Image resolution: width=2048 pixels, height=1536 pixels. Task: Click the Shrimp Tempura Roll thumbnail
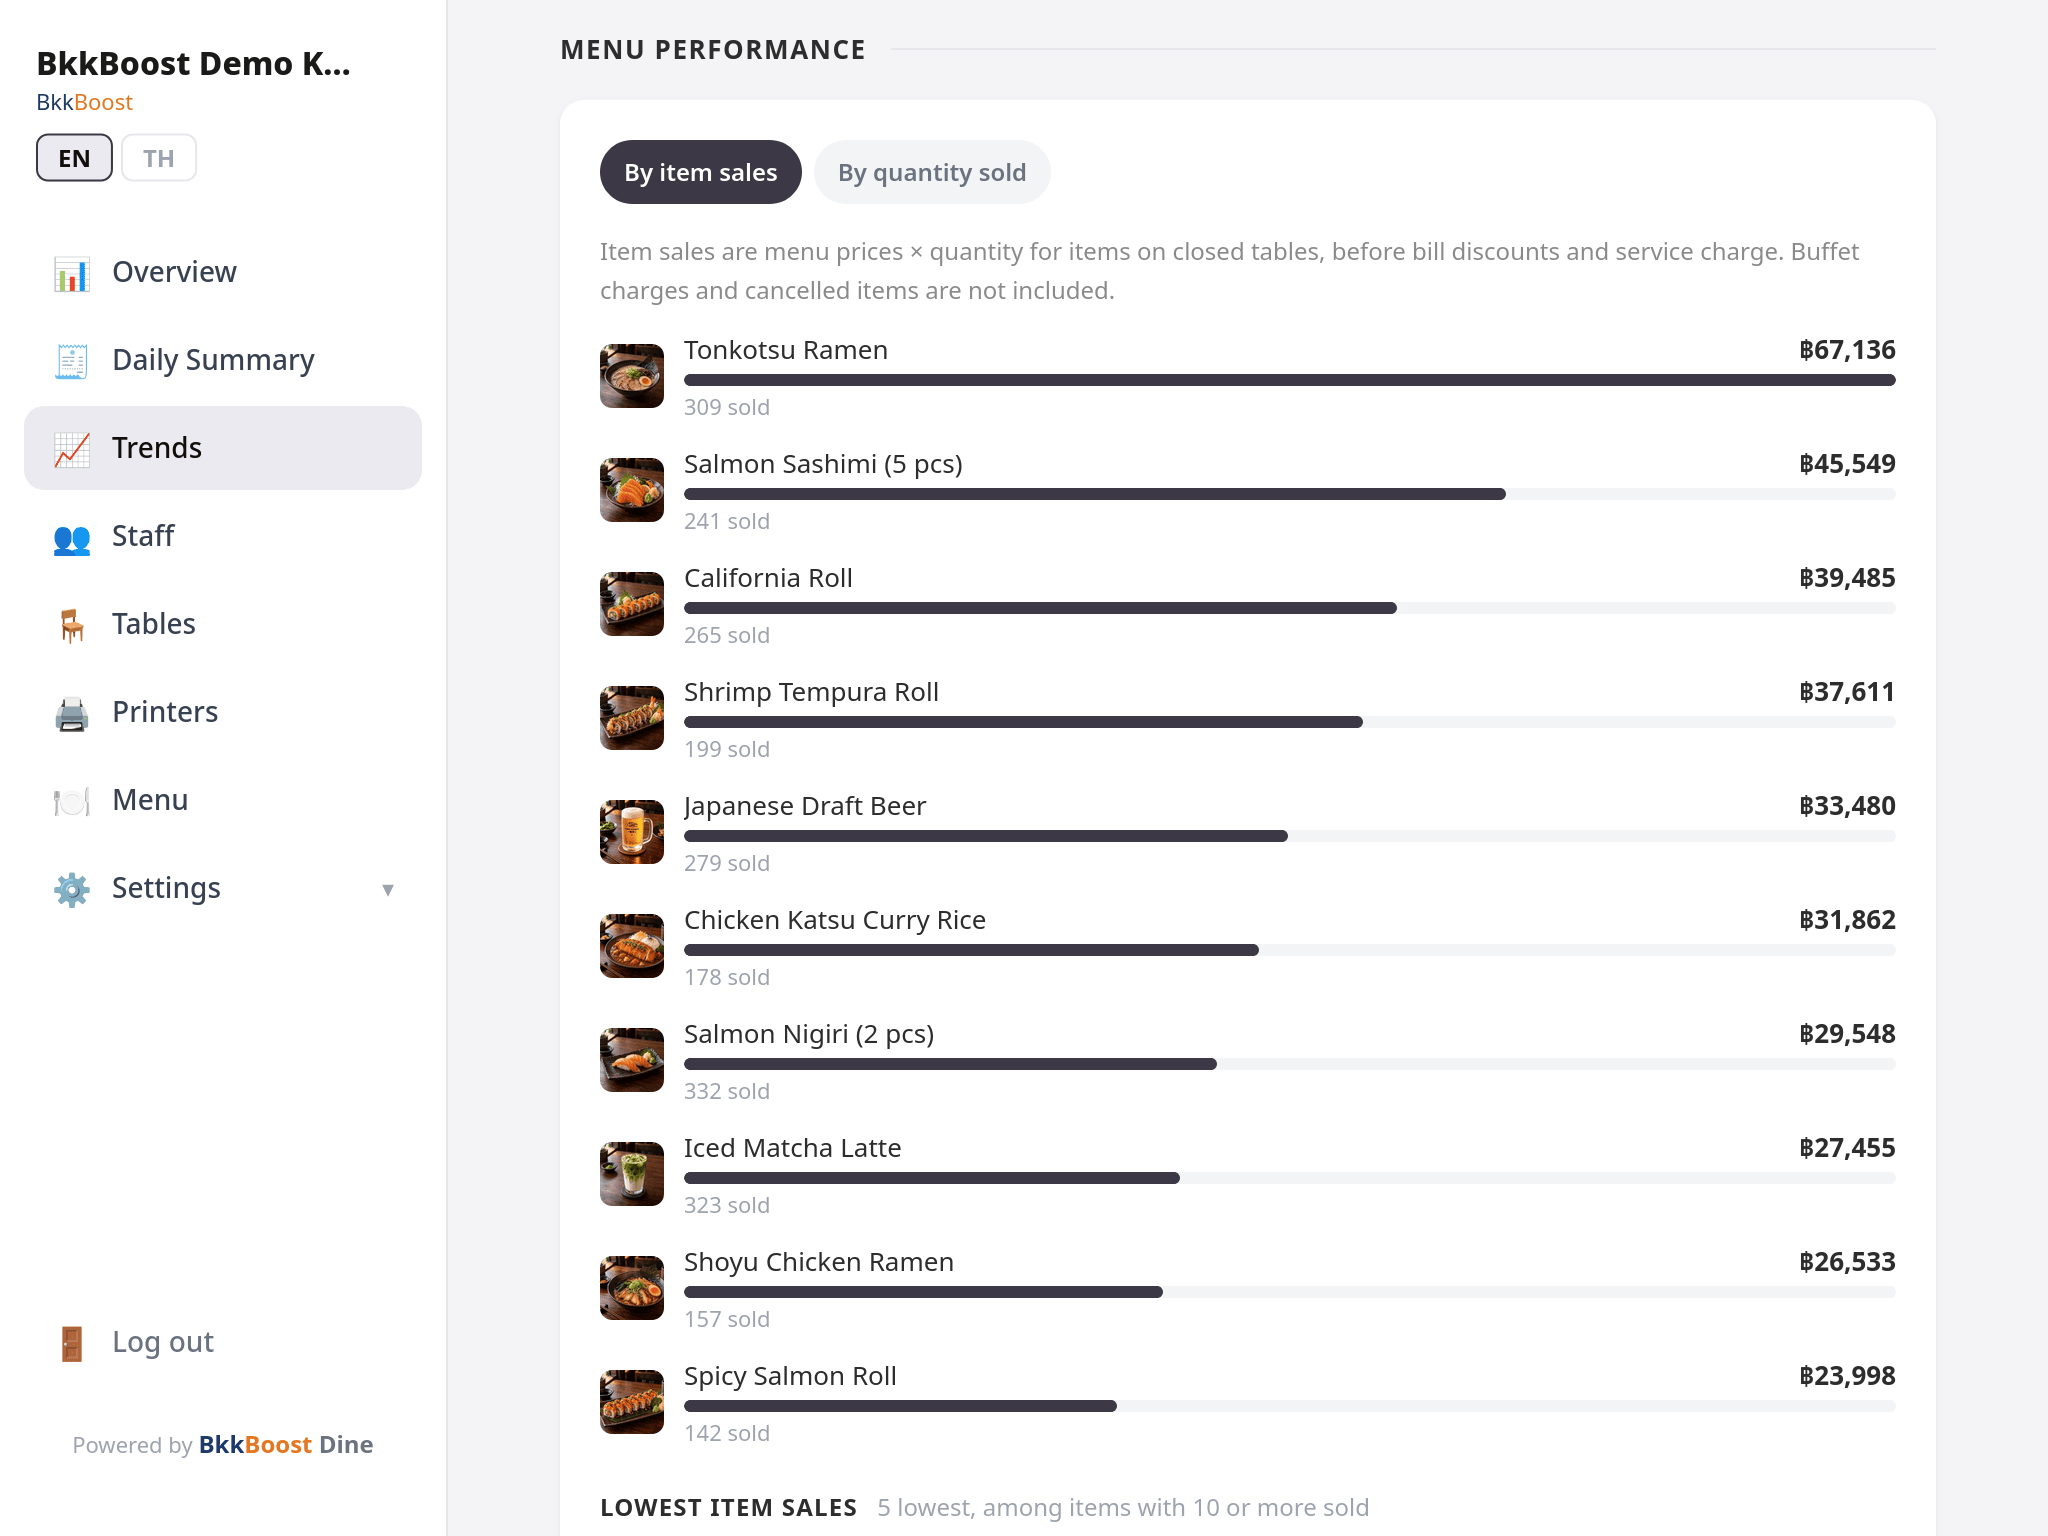[632, 718]
